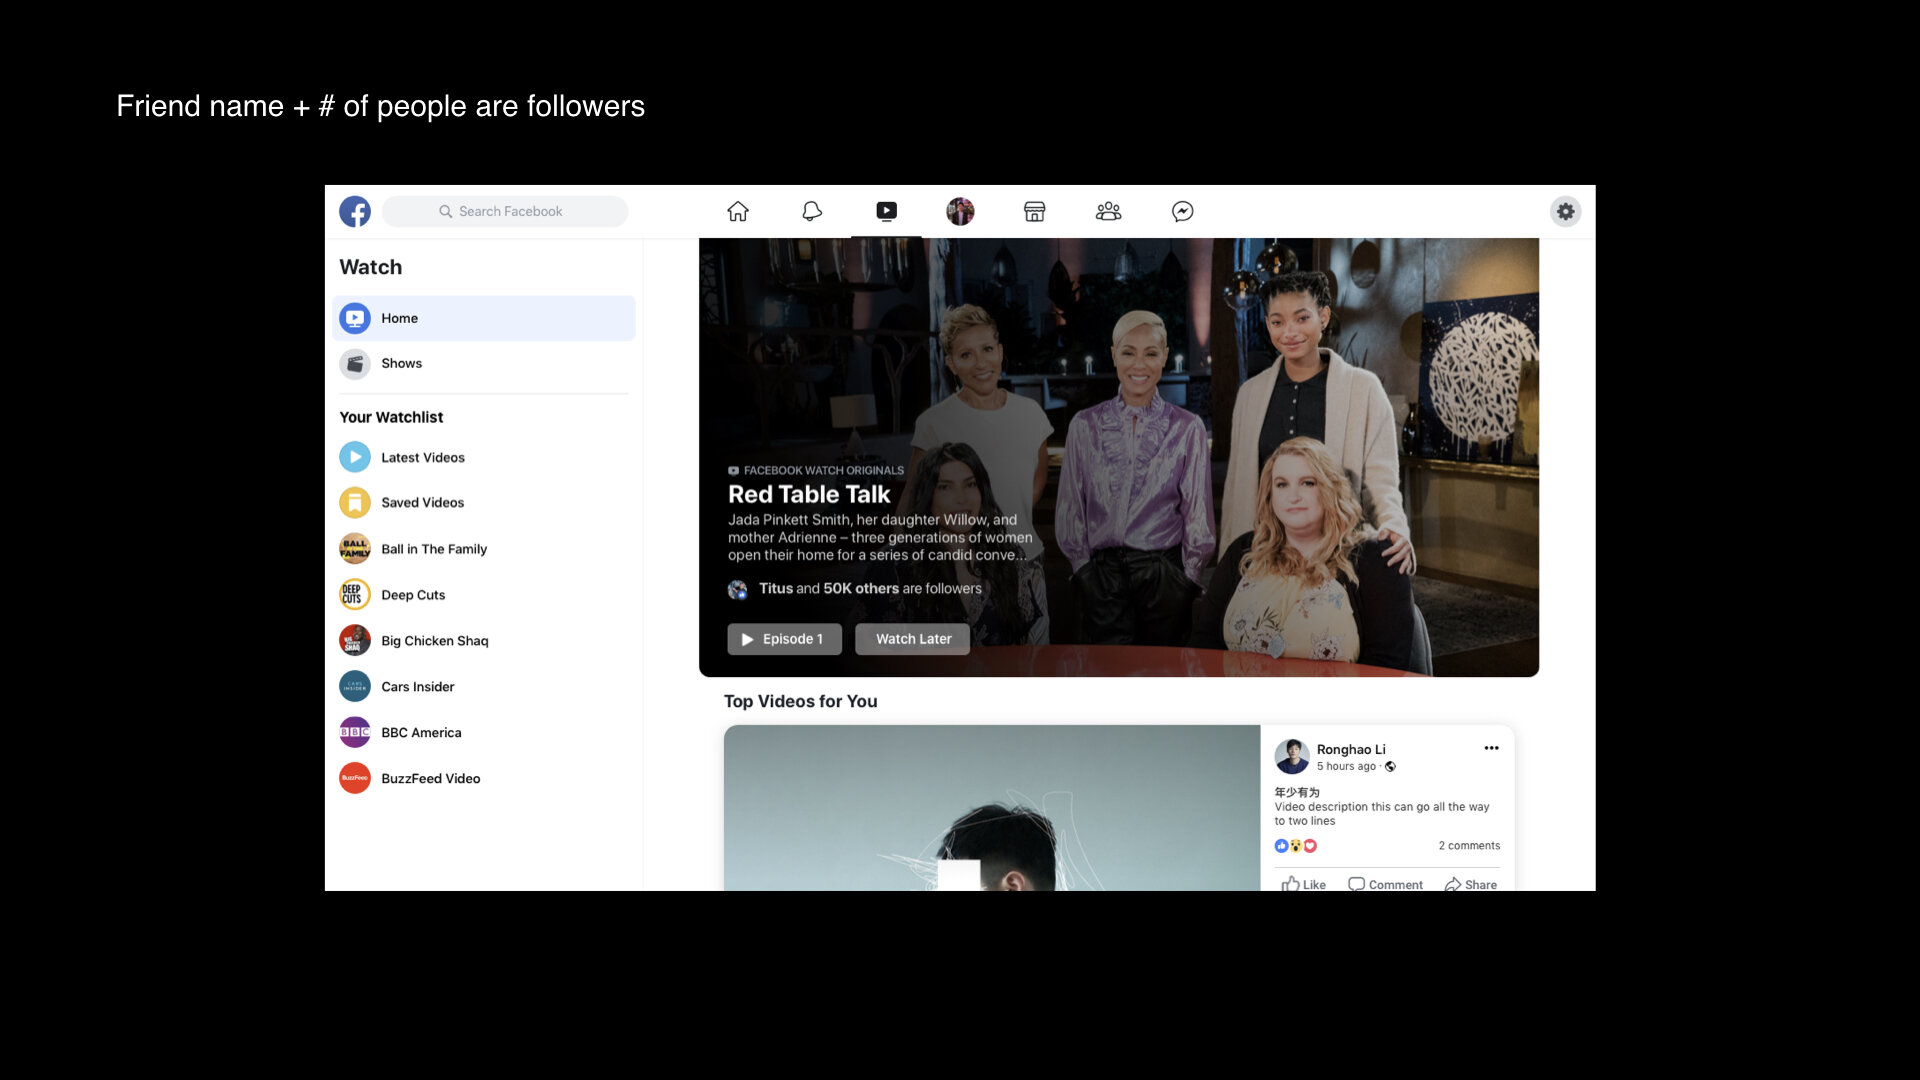Click the BuzzFeed red logo icon
This screenshot has width=1920, height=1080.
click(355, 778)
